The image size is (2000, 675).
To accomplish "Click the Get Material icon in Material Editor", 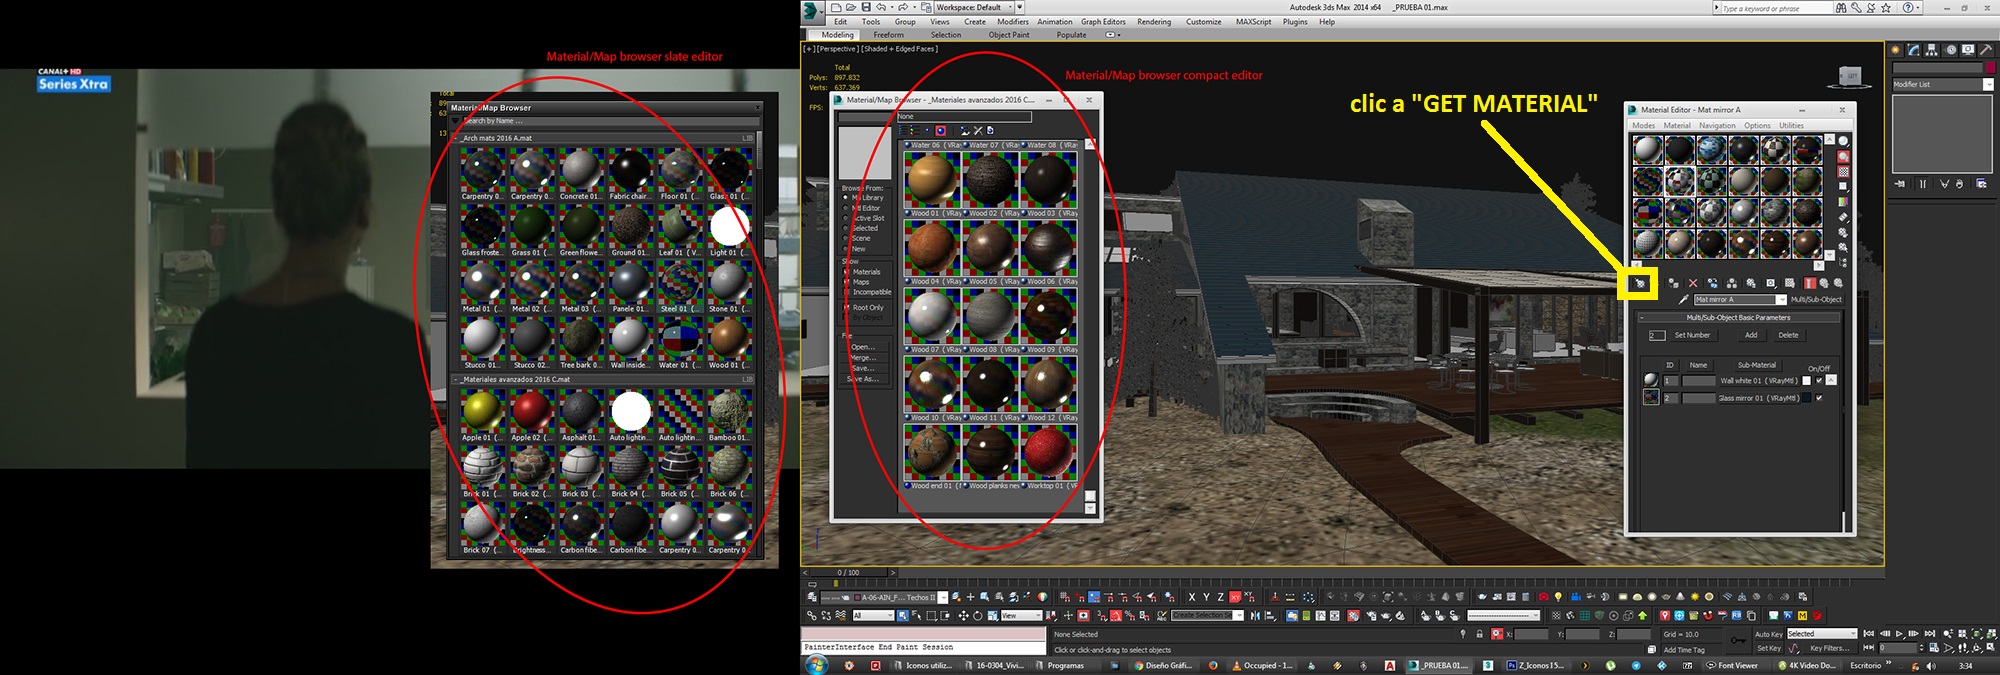I will pyautogui.click(x=1639, y=284).
